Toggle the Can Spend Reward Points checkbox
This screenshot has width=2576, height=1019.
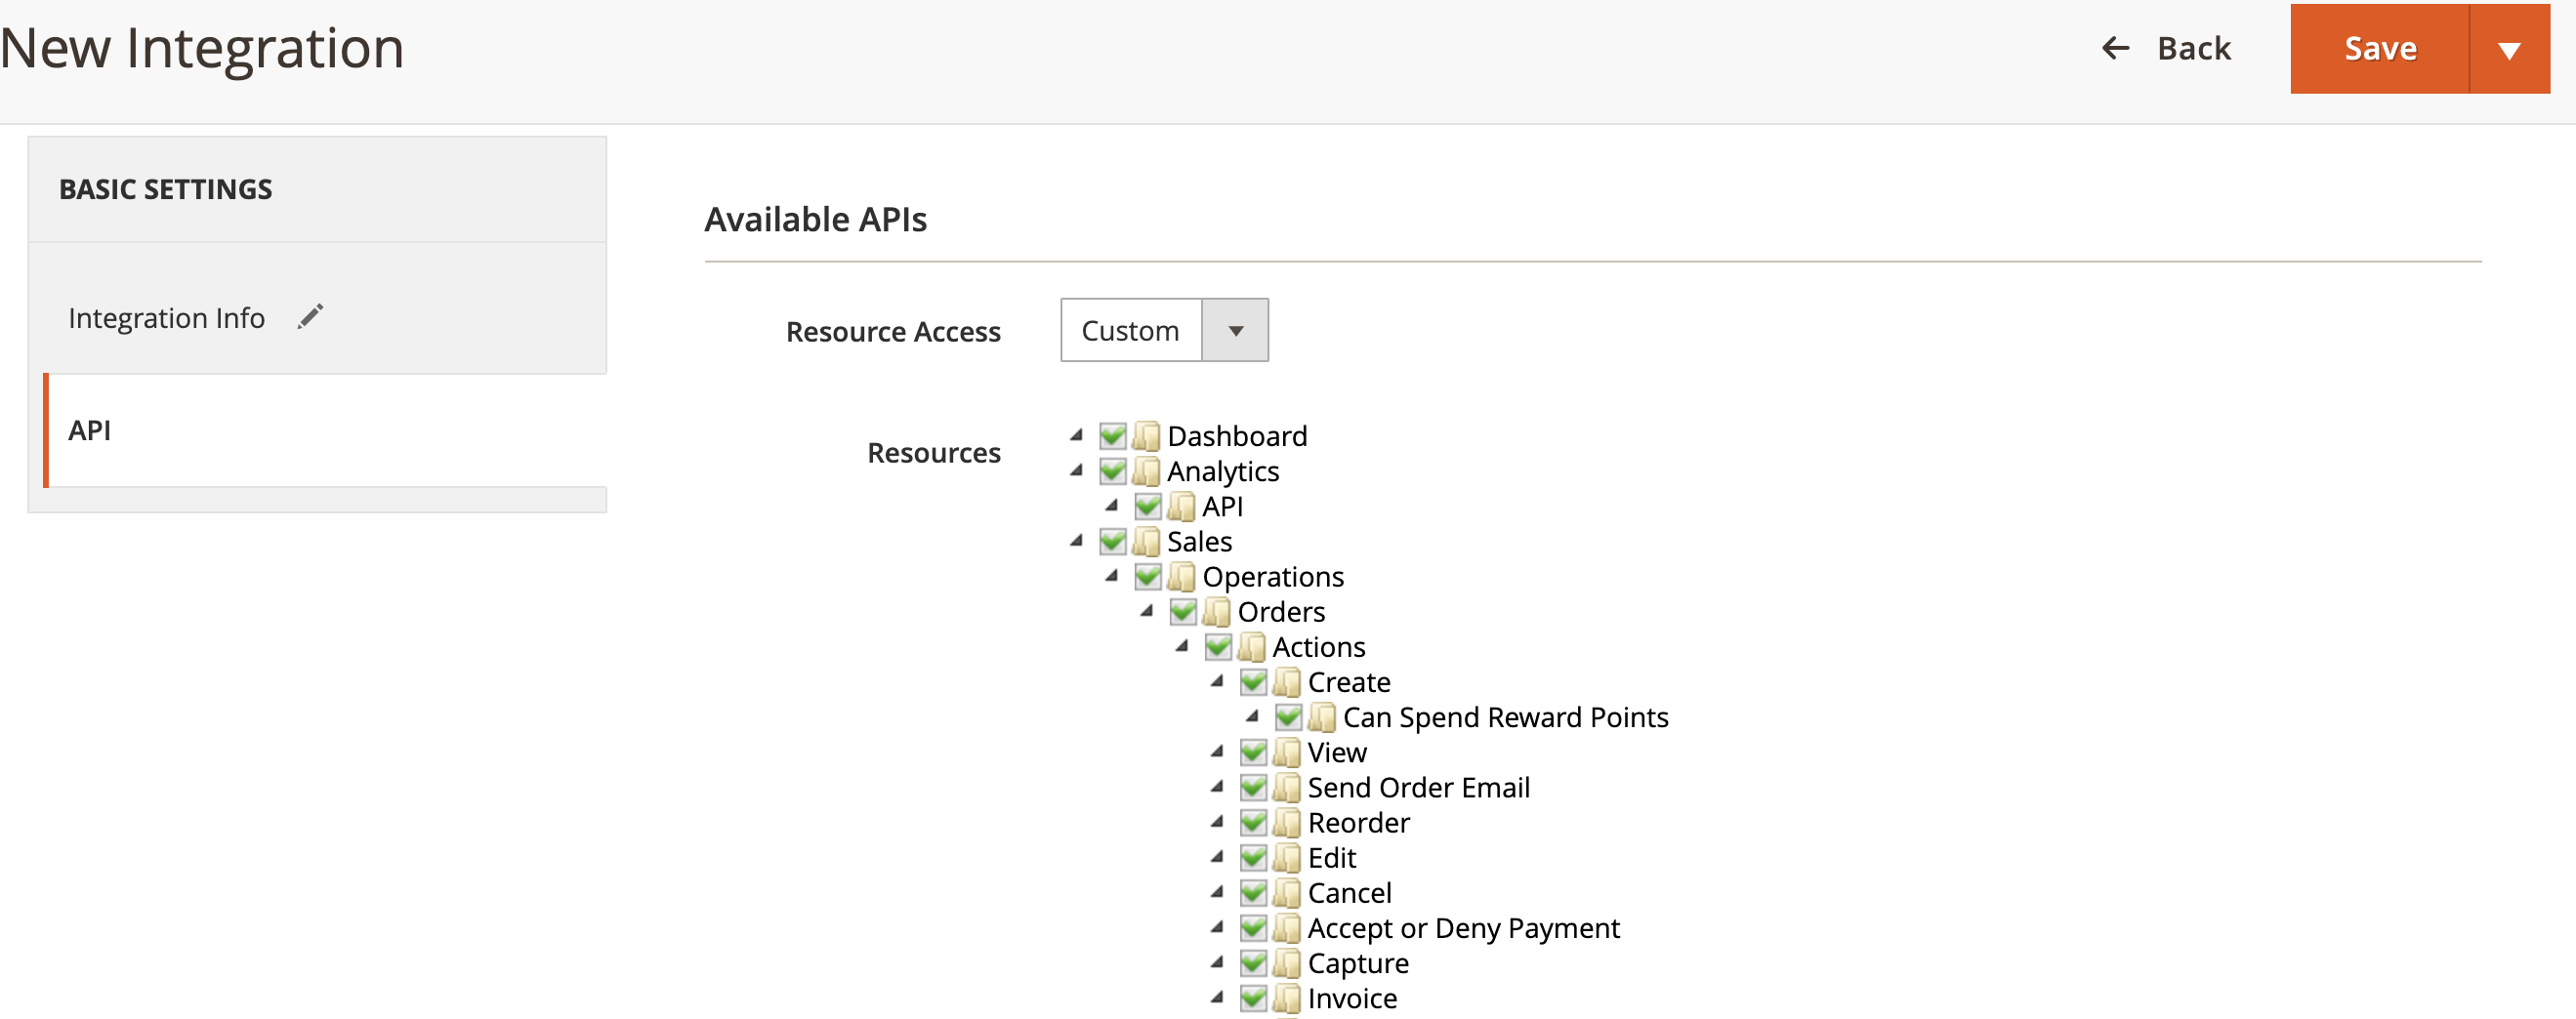tap(1288, 717)
